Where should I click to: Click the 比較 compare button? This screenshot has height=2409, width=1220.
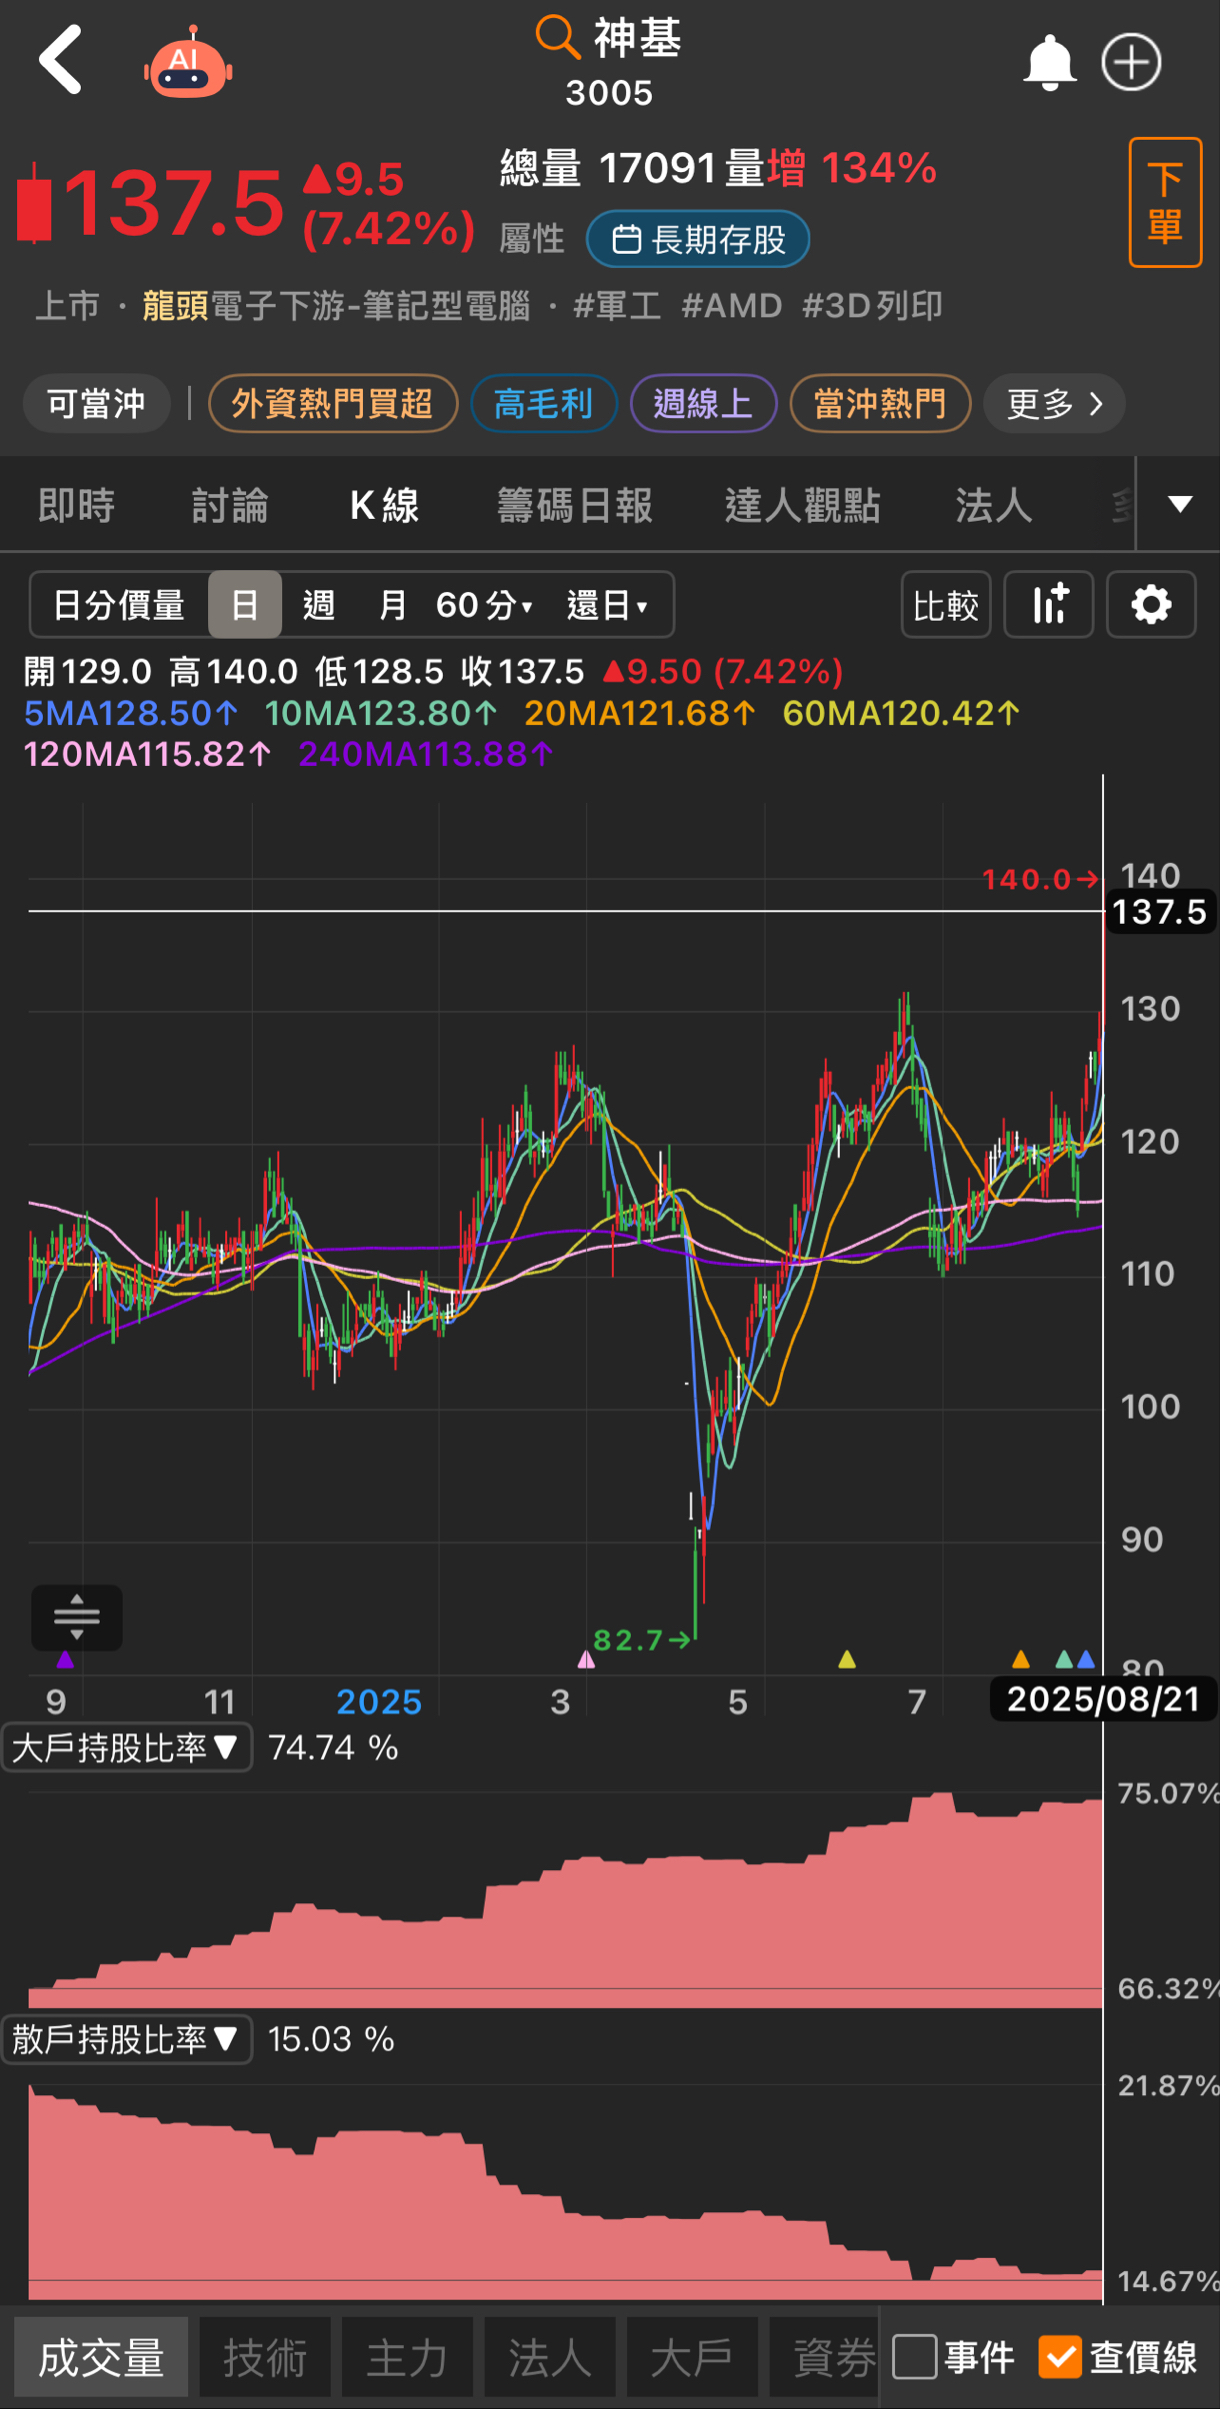click(x=946, y=605)
